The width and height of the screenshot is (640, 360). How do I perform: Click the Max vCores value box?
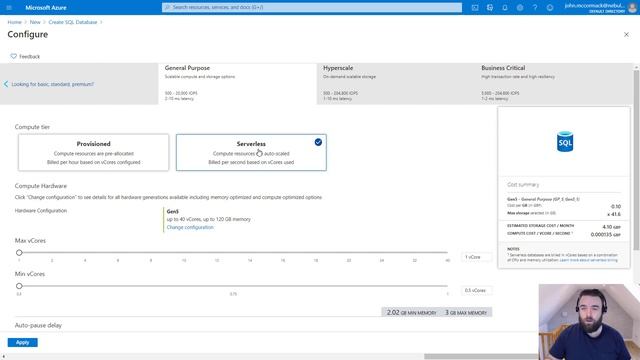pos(476,257)
